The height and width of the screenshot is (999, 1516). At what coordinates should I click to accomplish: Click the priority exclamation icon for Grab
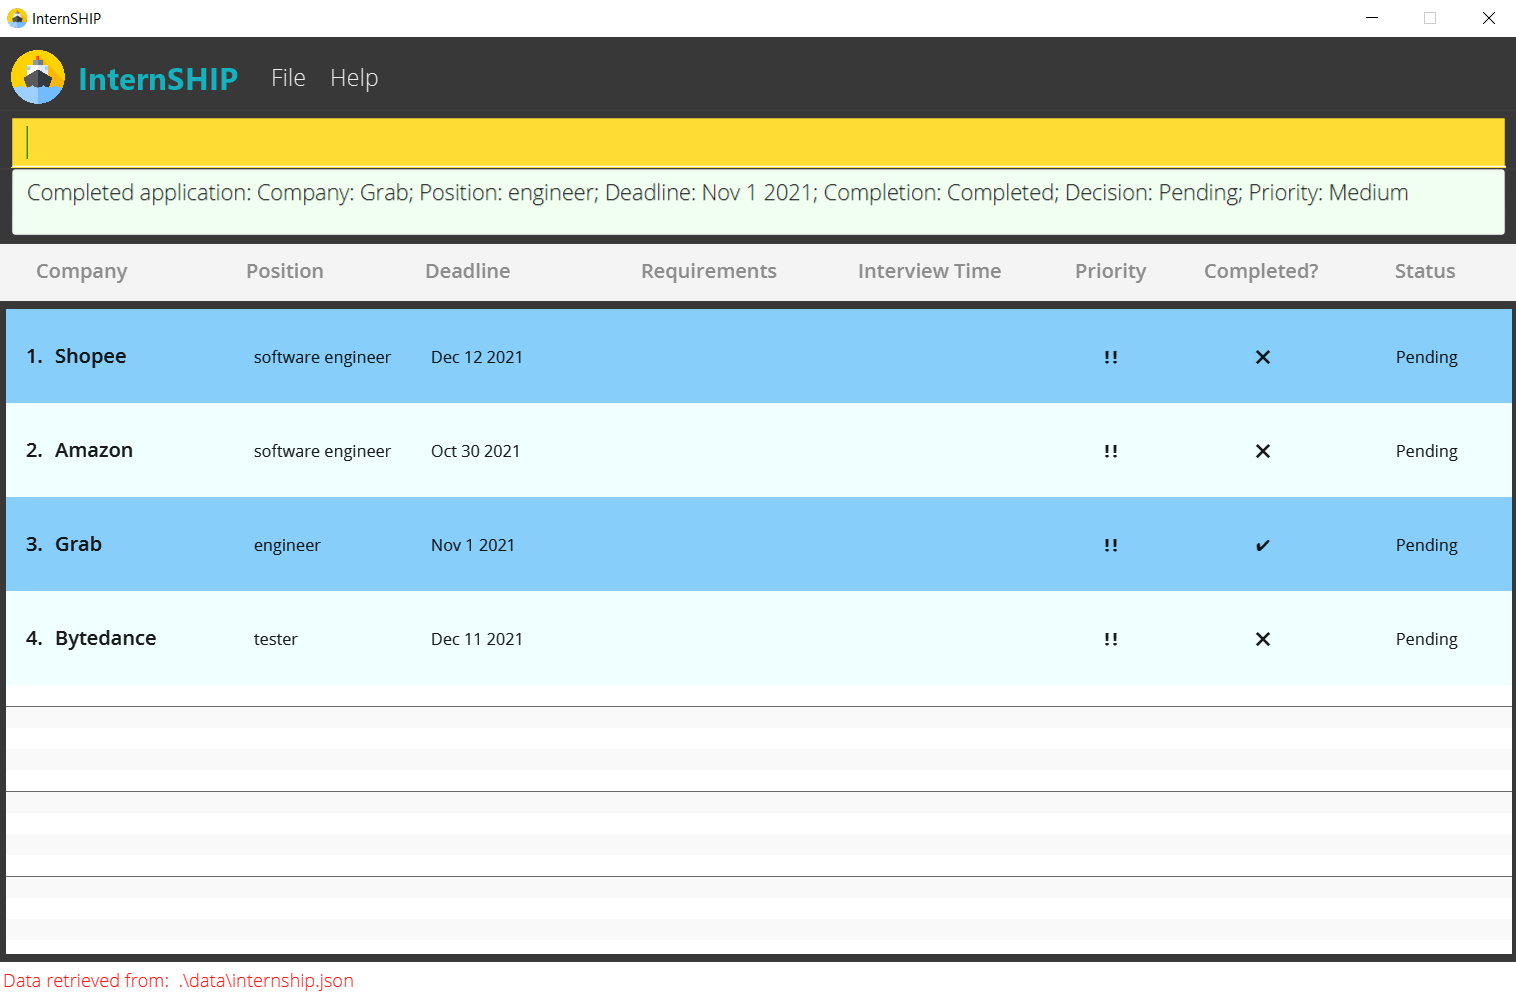pos(1111,545)
